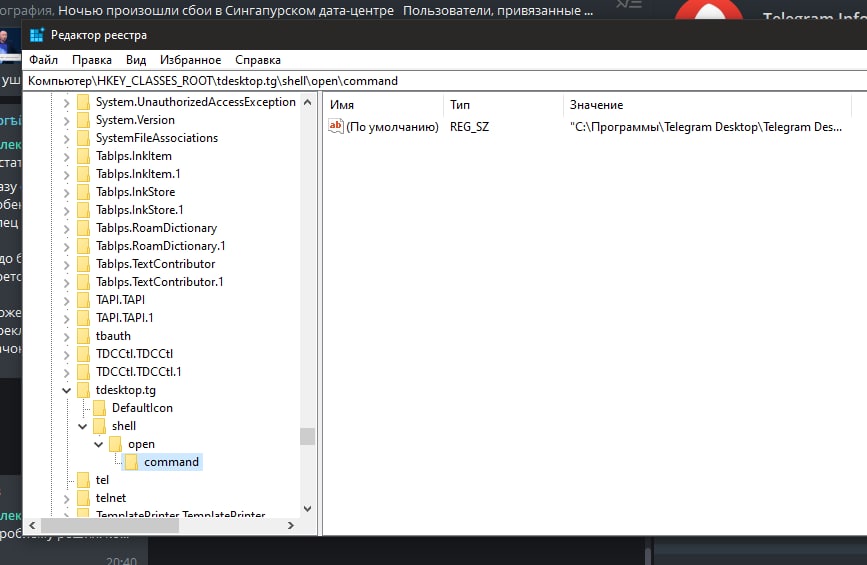Click the tree vertical scrollbar thumb
The width and height of the screenshot is (867, 565).
[x=307, y=436]
